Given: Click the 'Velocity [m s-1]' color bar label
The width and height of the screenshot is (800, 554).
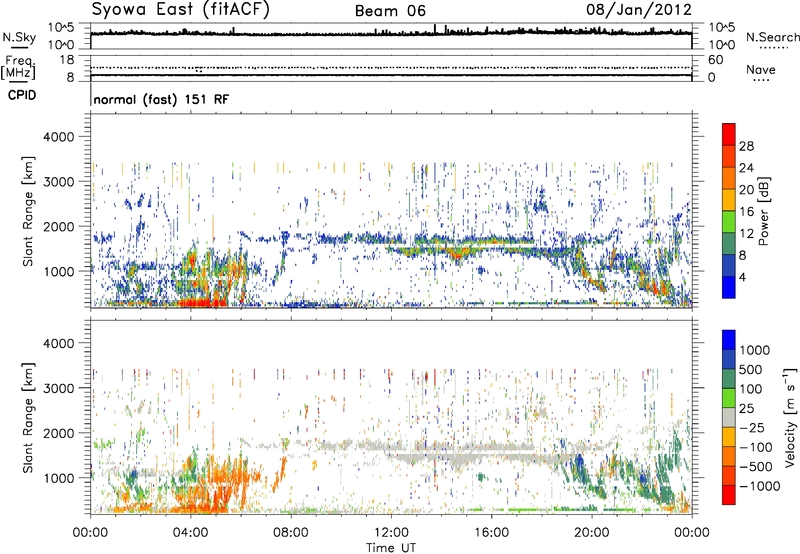Looking at the screenshot, I should click(x=790, y=417).
